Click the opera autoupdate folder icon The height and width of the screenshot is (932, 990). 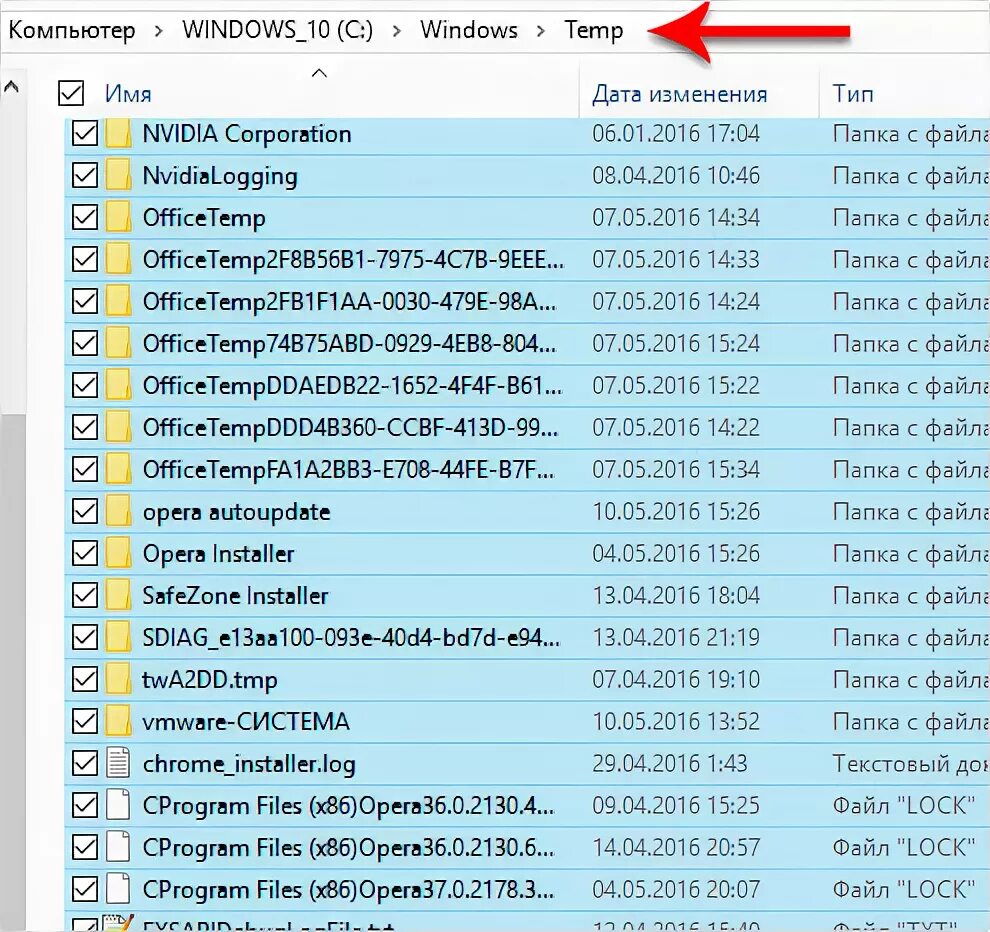pyautogui.click(x=118, y=511)
